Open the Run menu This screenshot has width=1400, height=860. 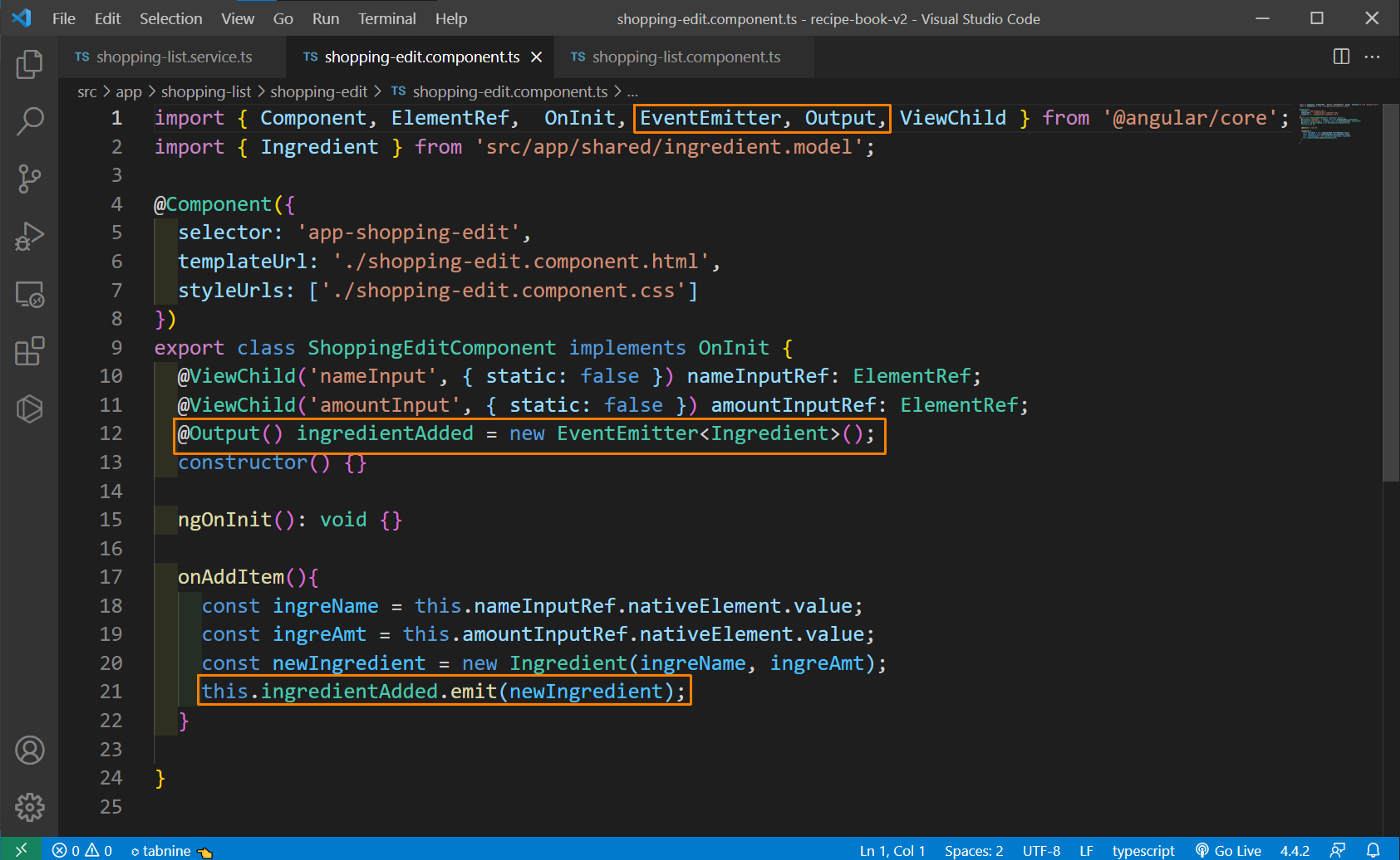coord(326,19)
